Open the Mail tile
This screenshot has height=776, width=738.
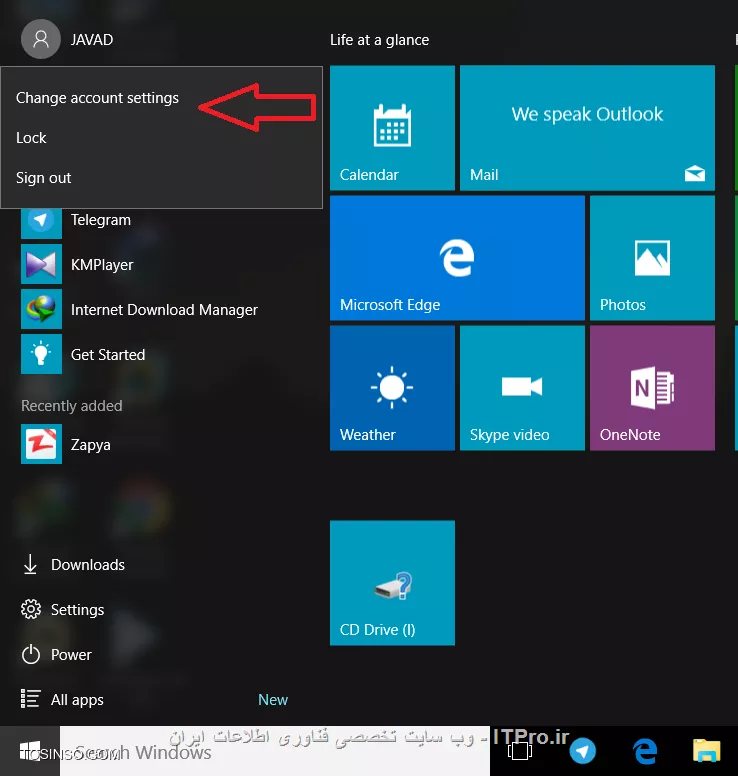(587, 128)
